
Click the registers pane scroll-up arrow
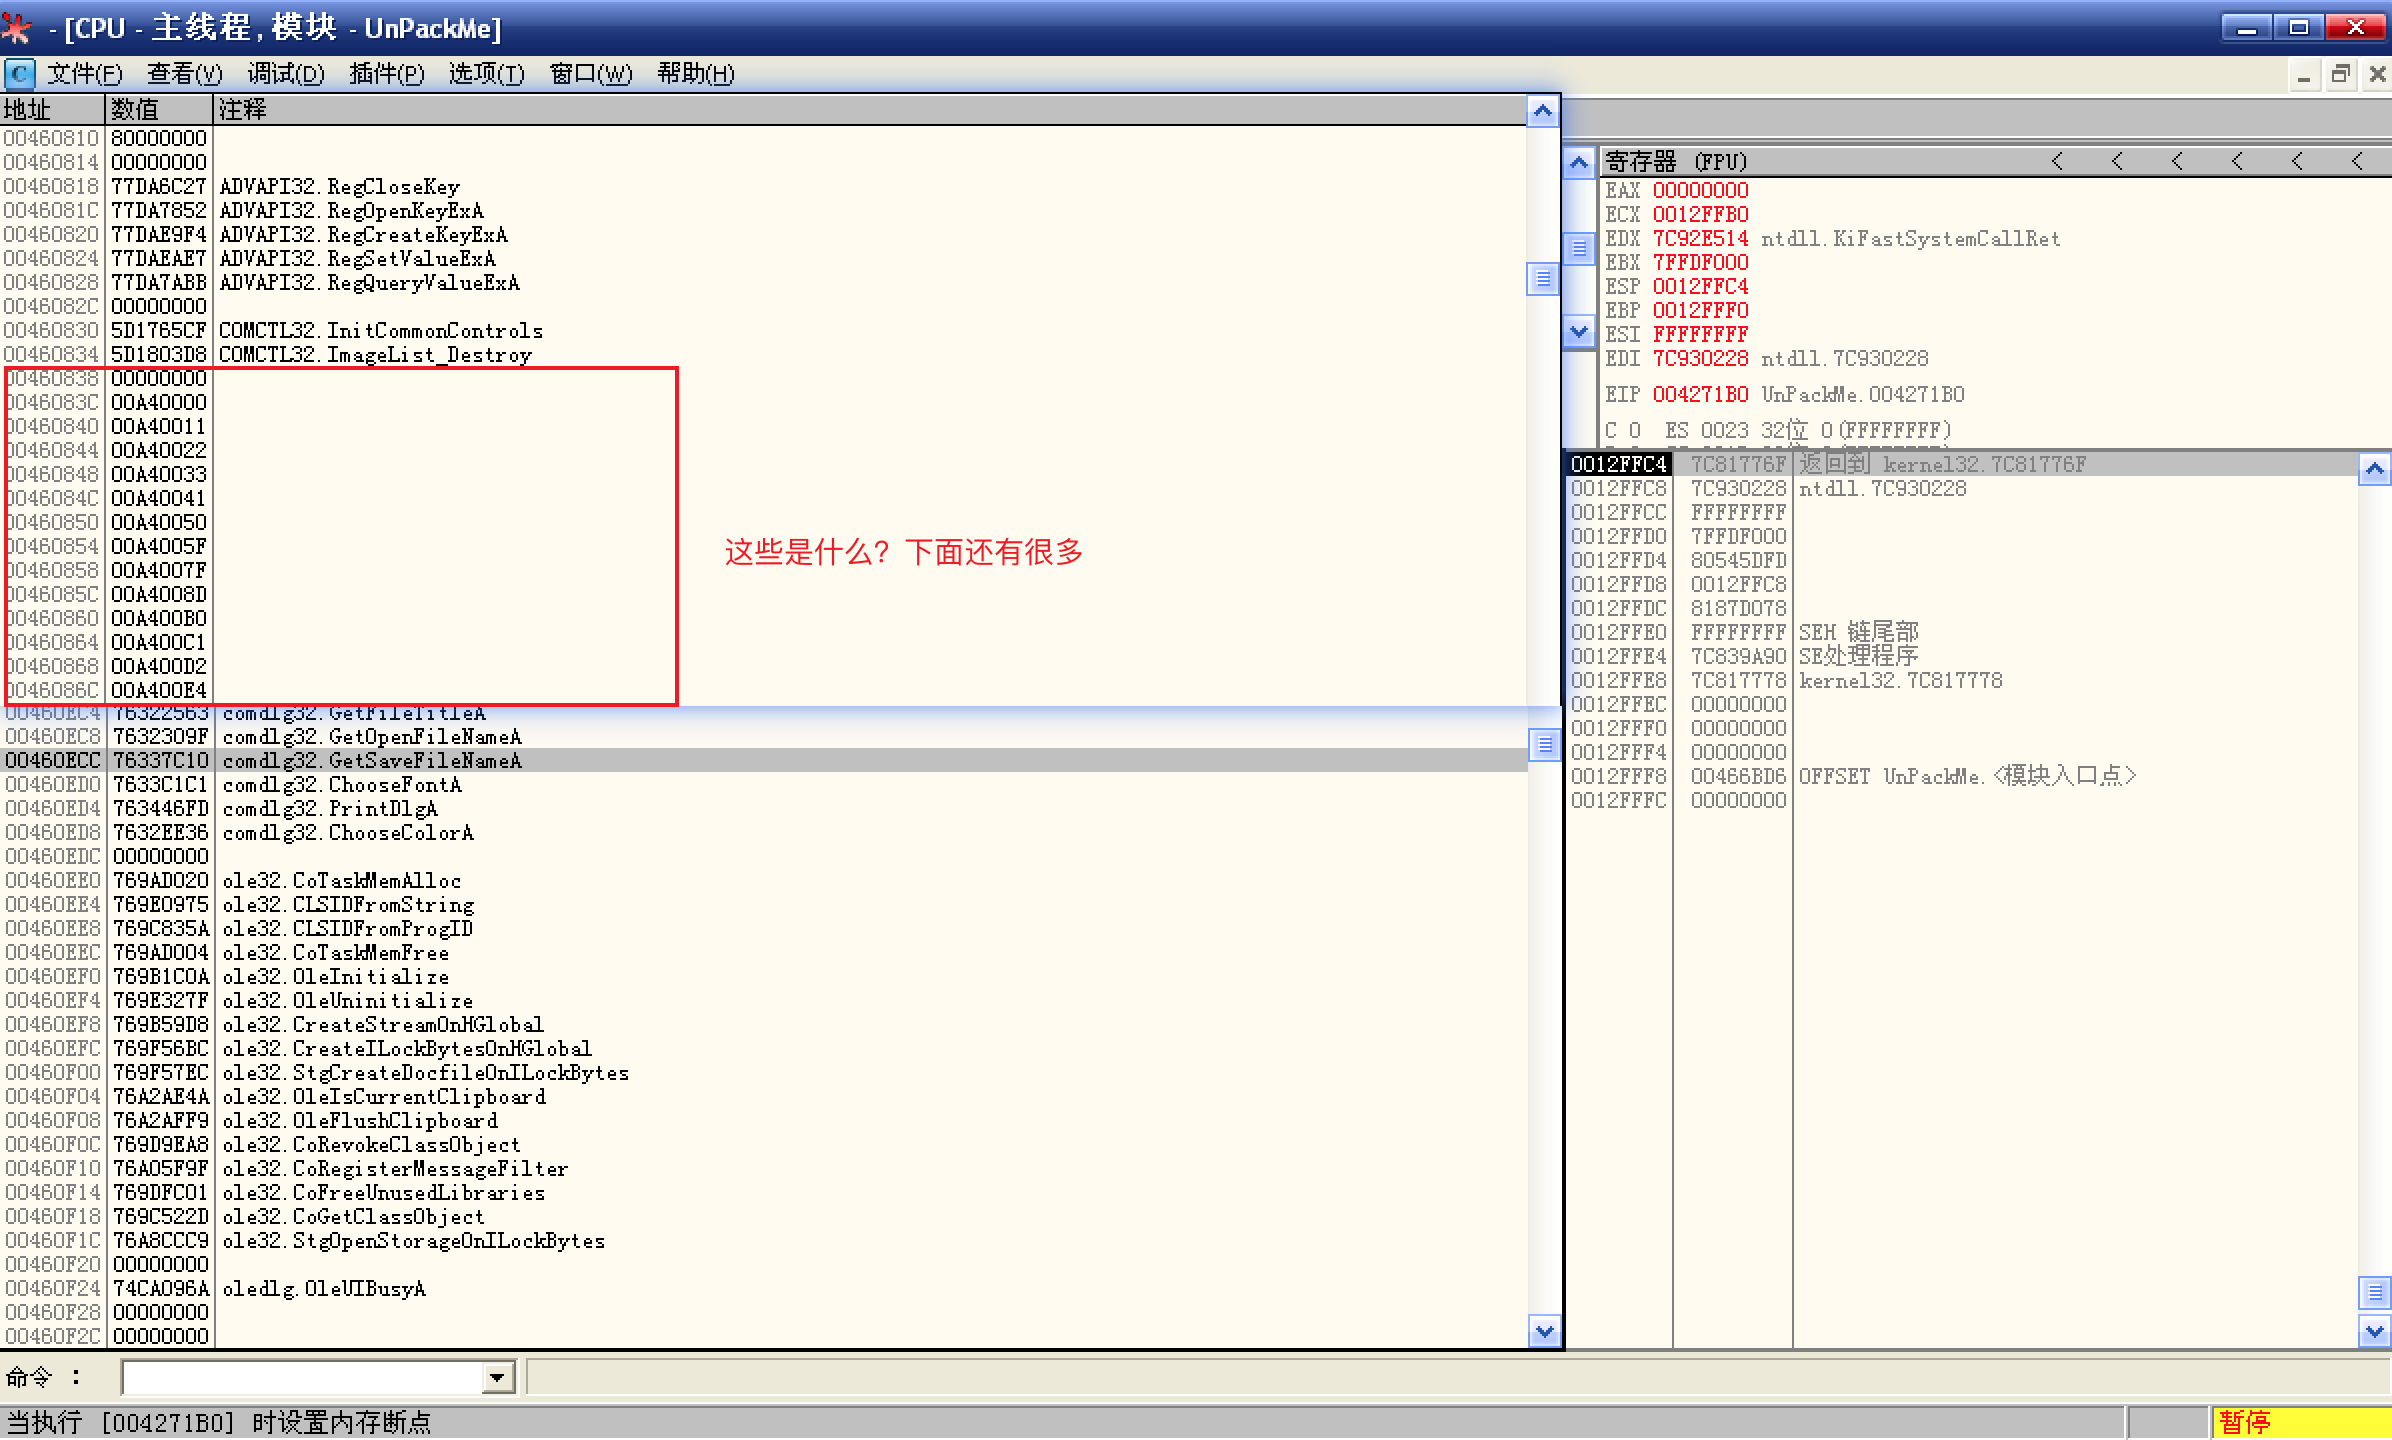click(x=1579, y=163)
